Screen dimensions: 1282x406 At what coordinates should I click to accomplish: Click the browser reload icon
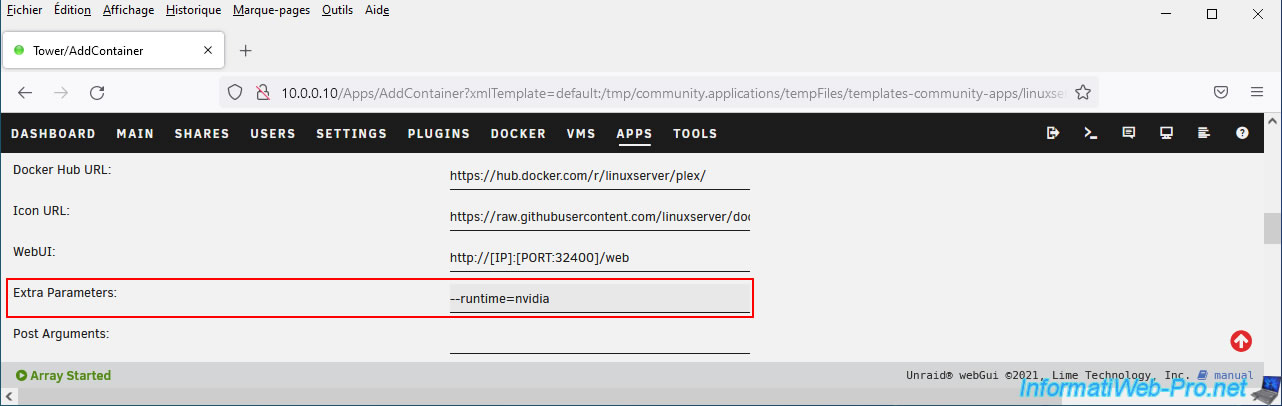click(97, 92)
